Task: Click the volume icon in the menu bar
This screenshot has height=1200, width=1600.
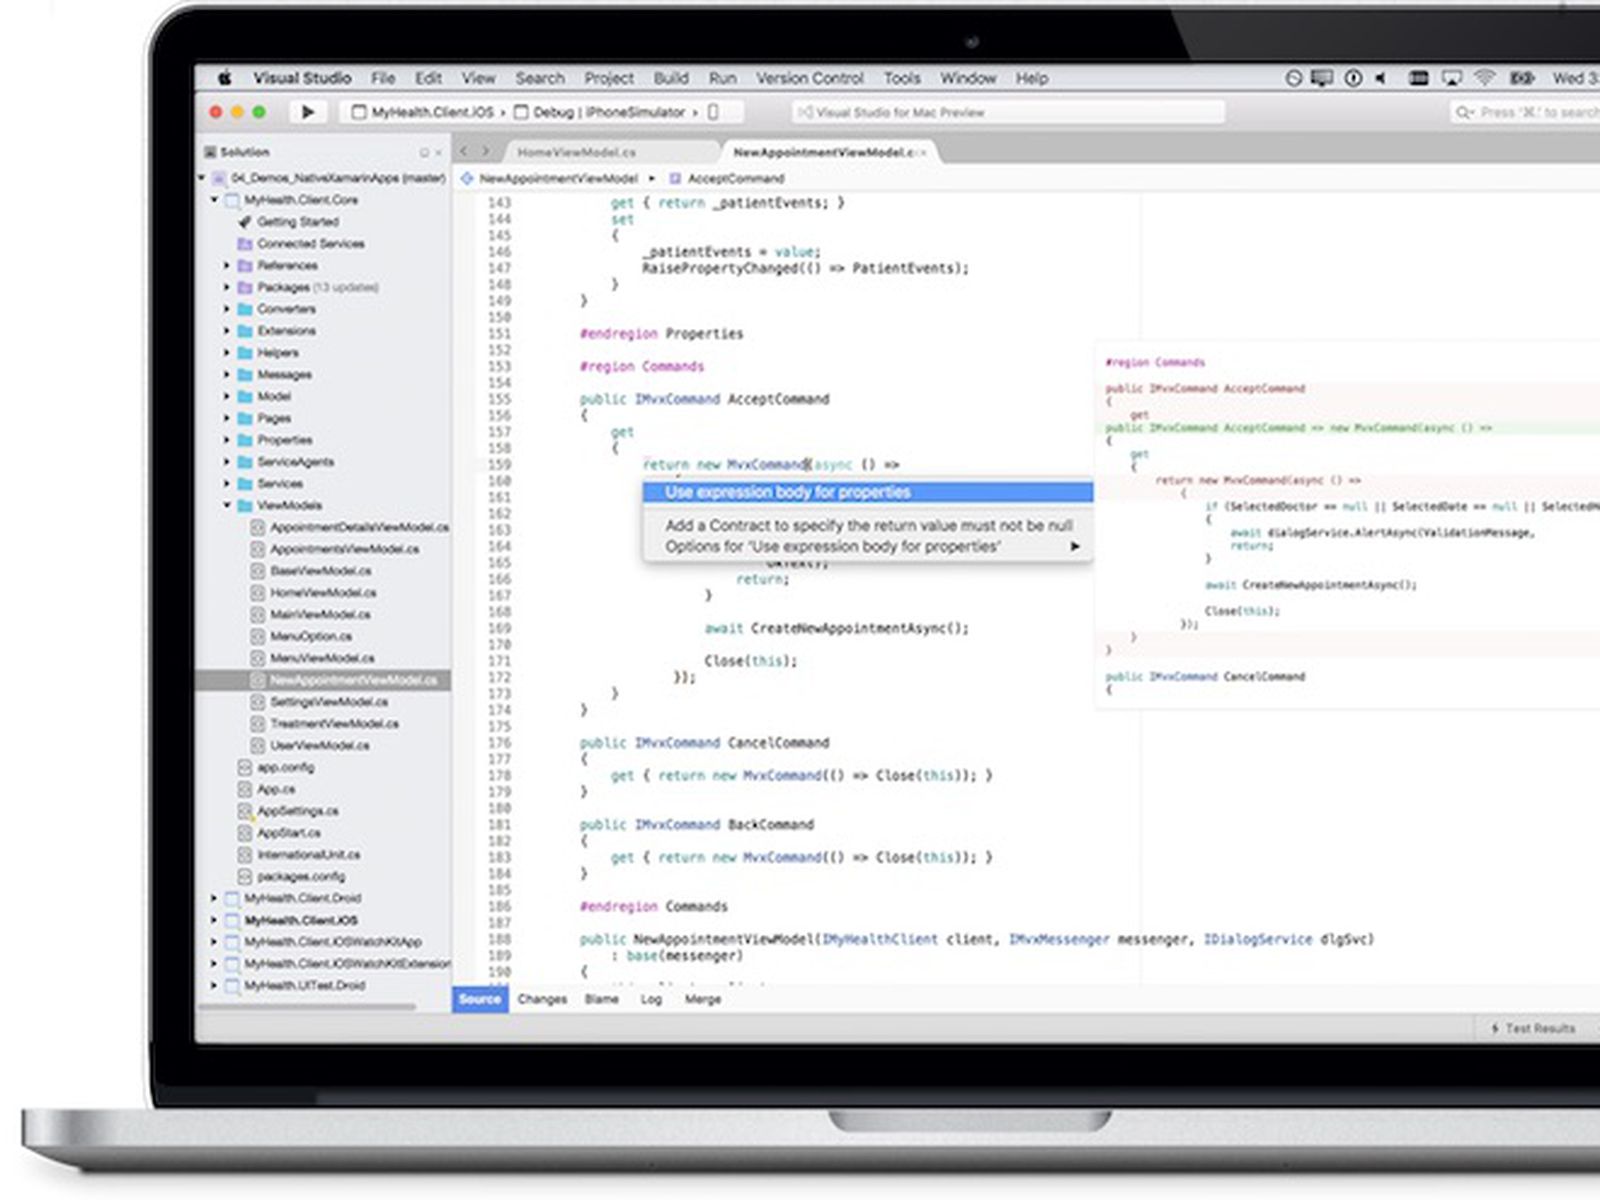Action: click(1381, 78)
